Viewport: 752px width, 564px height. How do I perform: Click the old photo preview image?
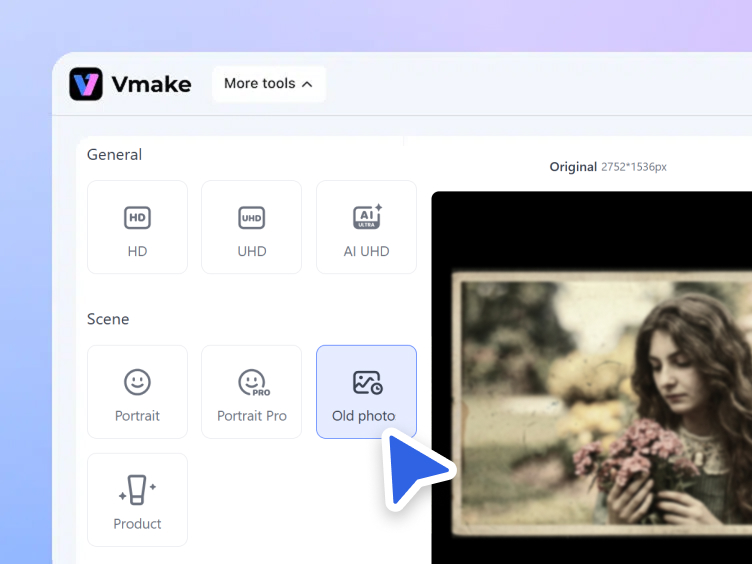pos(600,400)
